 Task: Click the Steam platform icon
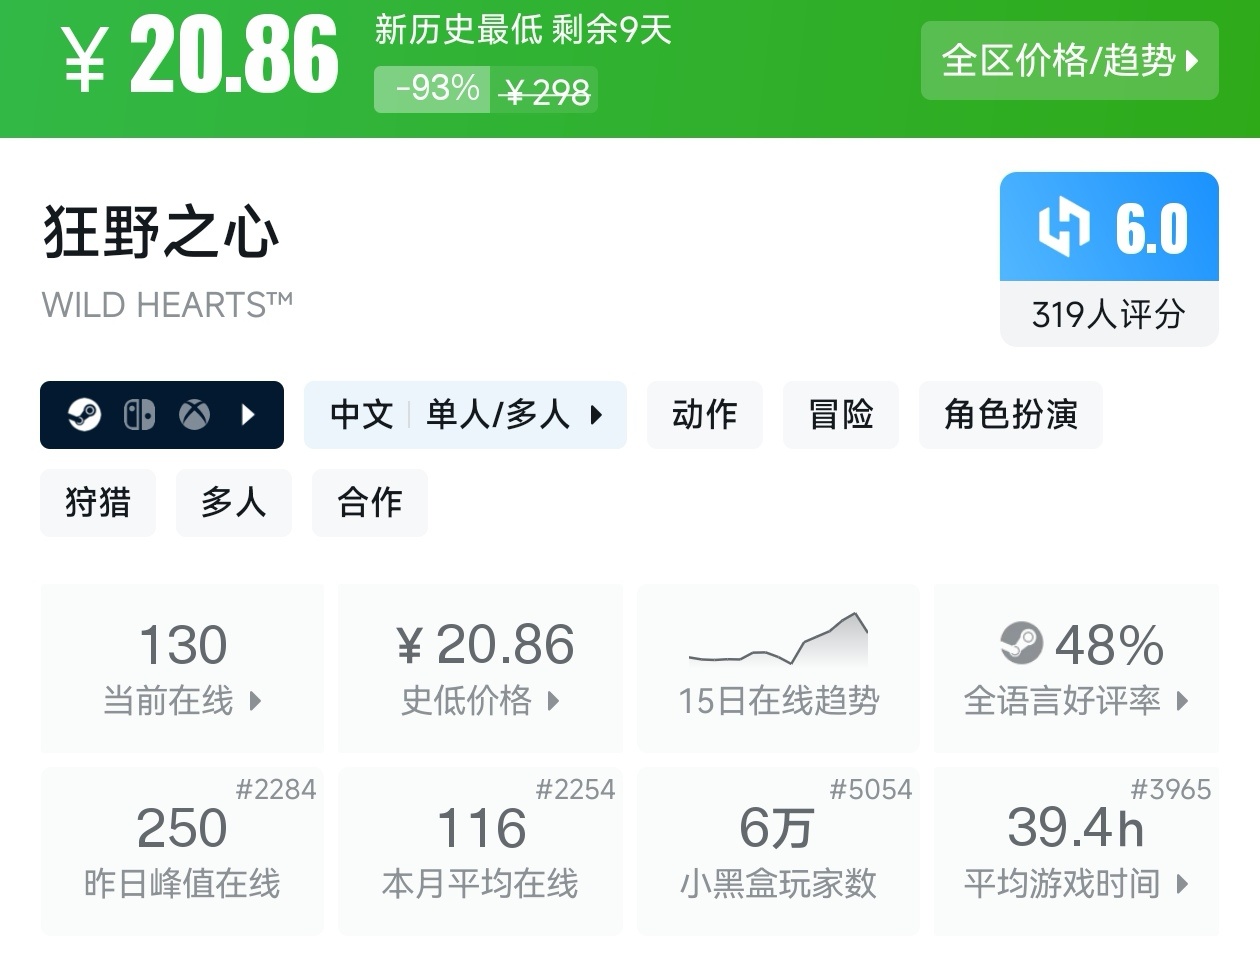(x=84, y=414)
